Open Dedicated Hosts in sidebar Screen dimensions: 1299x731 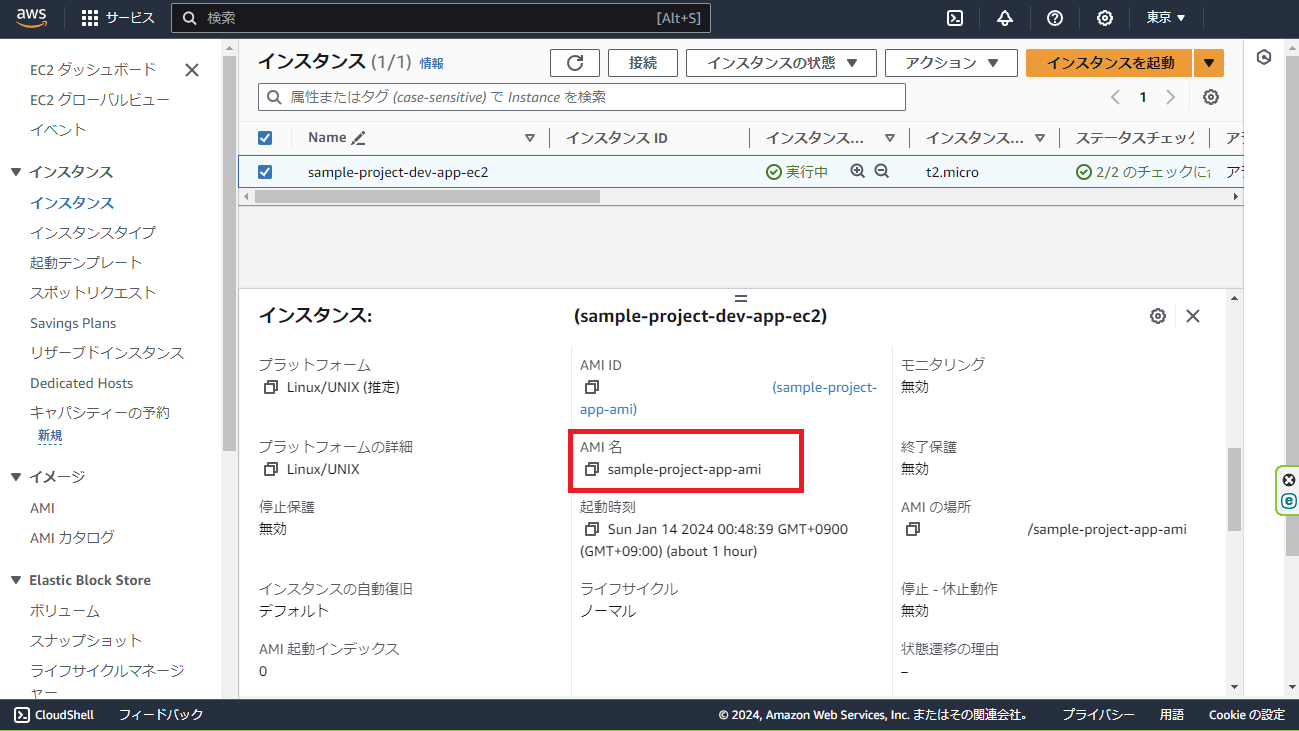pyautogui.click(x=81, y=383)
